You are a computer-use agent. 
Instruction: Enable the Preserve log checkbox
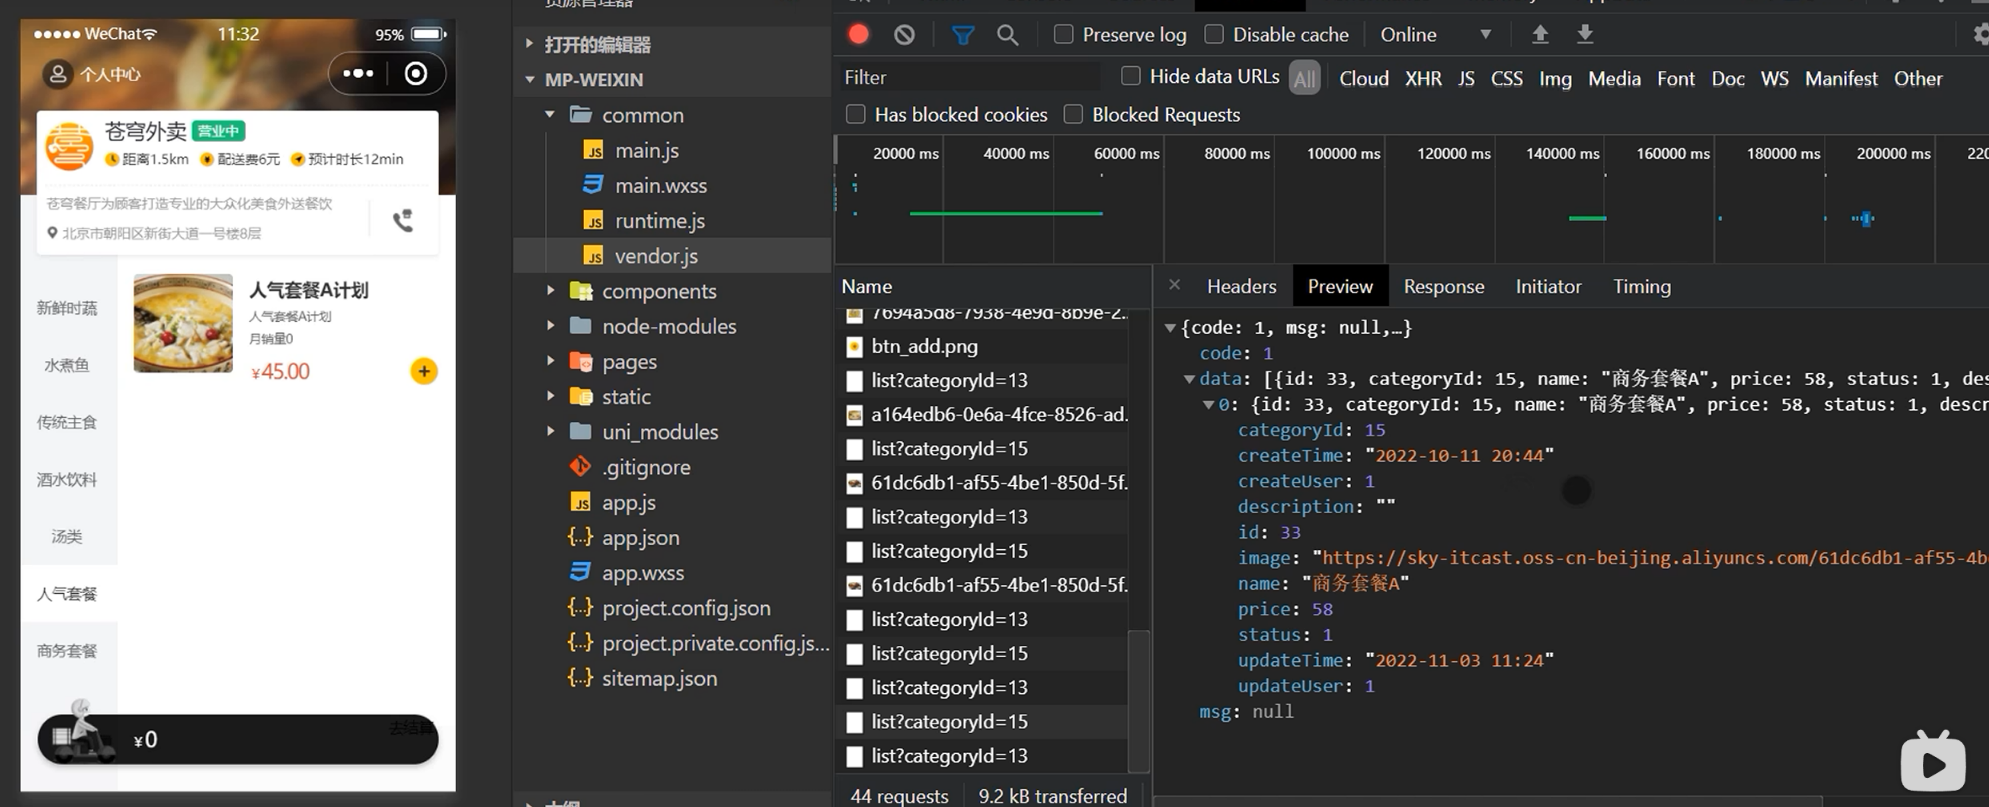[1064, 34]
